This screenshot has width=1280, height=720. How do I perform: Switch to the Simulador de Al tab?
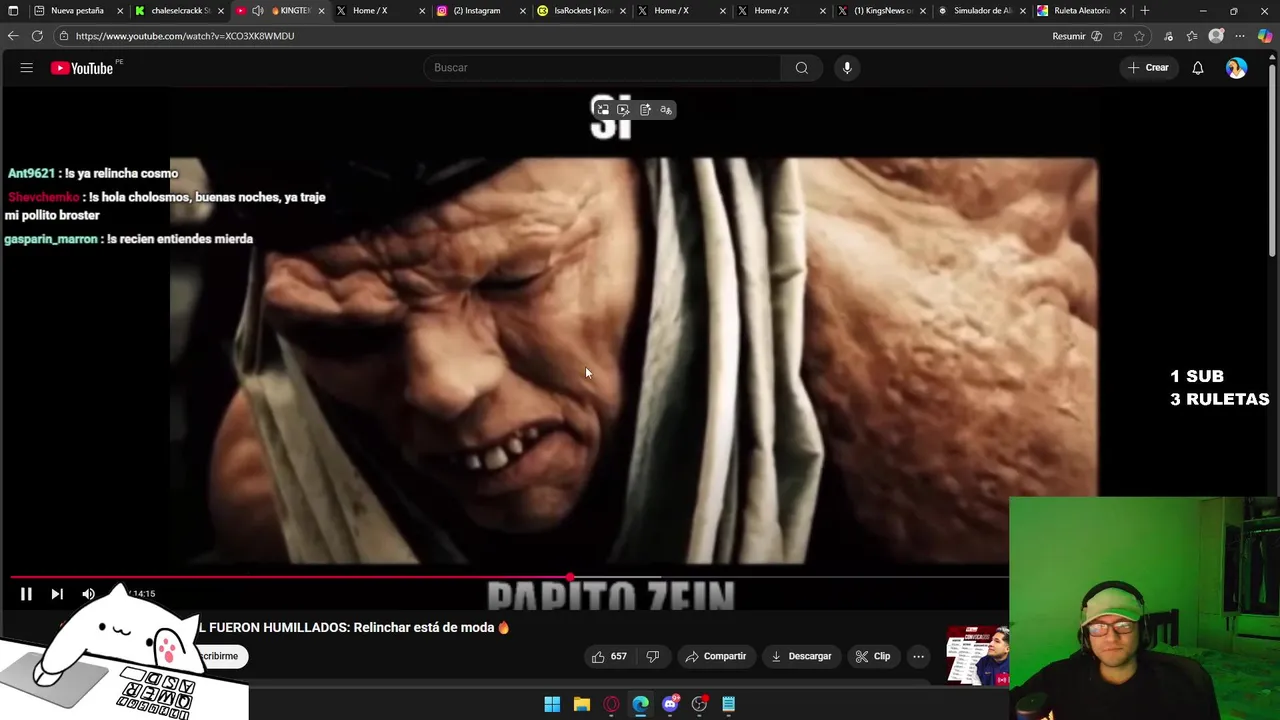[x=982, y=11]
